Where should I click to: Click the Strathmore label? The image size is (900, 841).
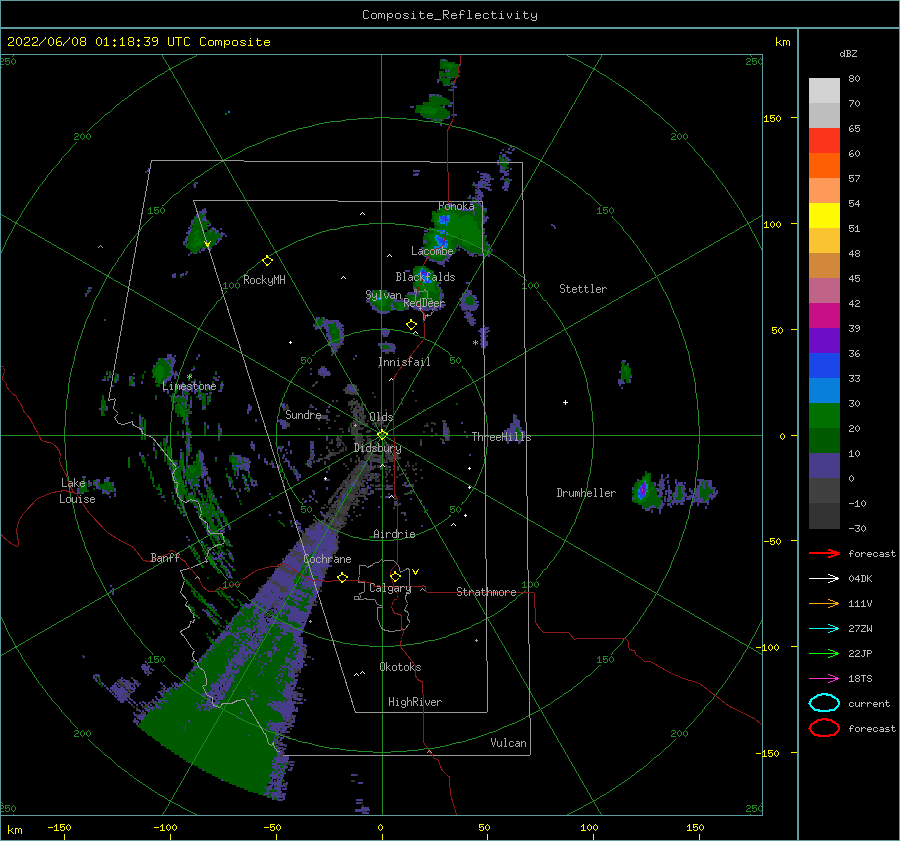pyautogui.click(x=486, y=592)
